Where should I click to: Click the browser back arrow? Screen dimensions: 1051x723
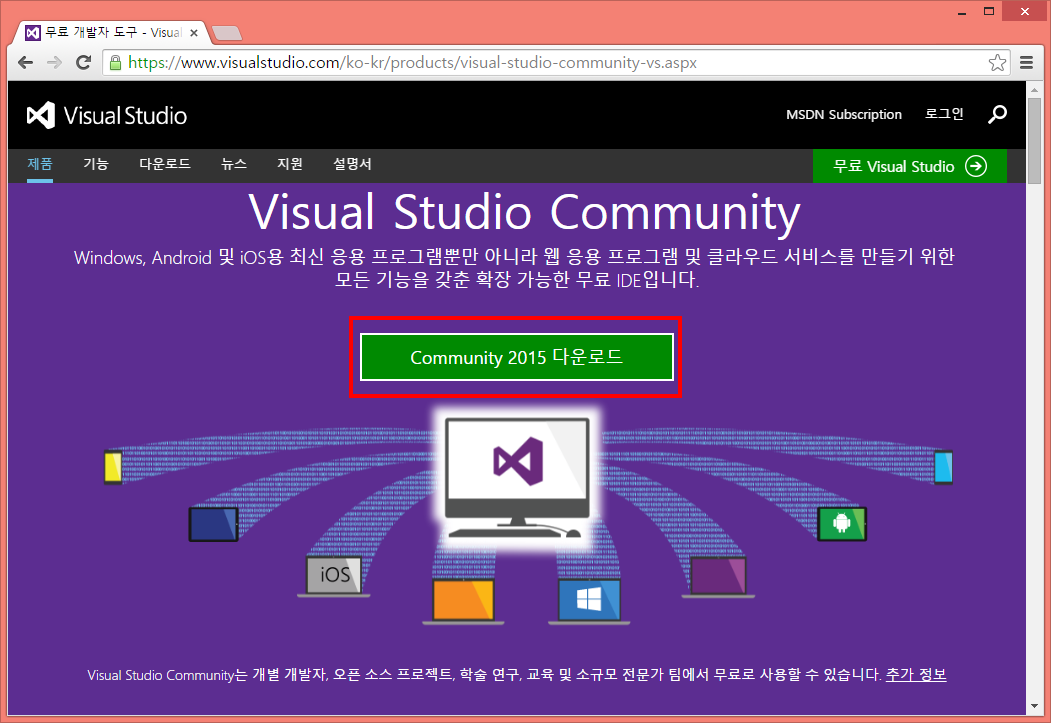(x=25, y=62)
